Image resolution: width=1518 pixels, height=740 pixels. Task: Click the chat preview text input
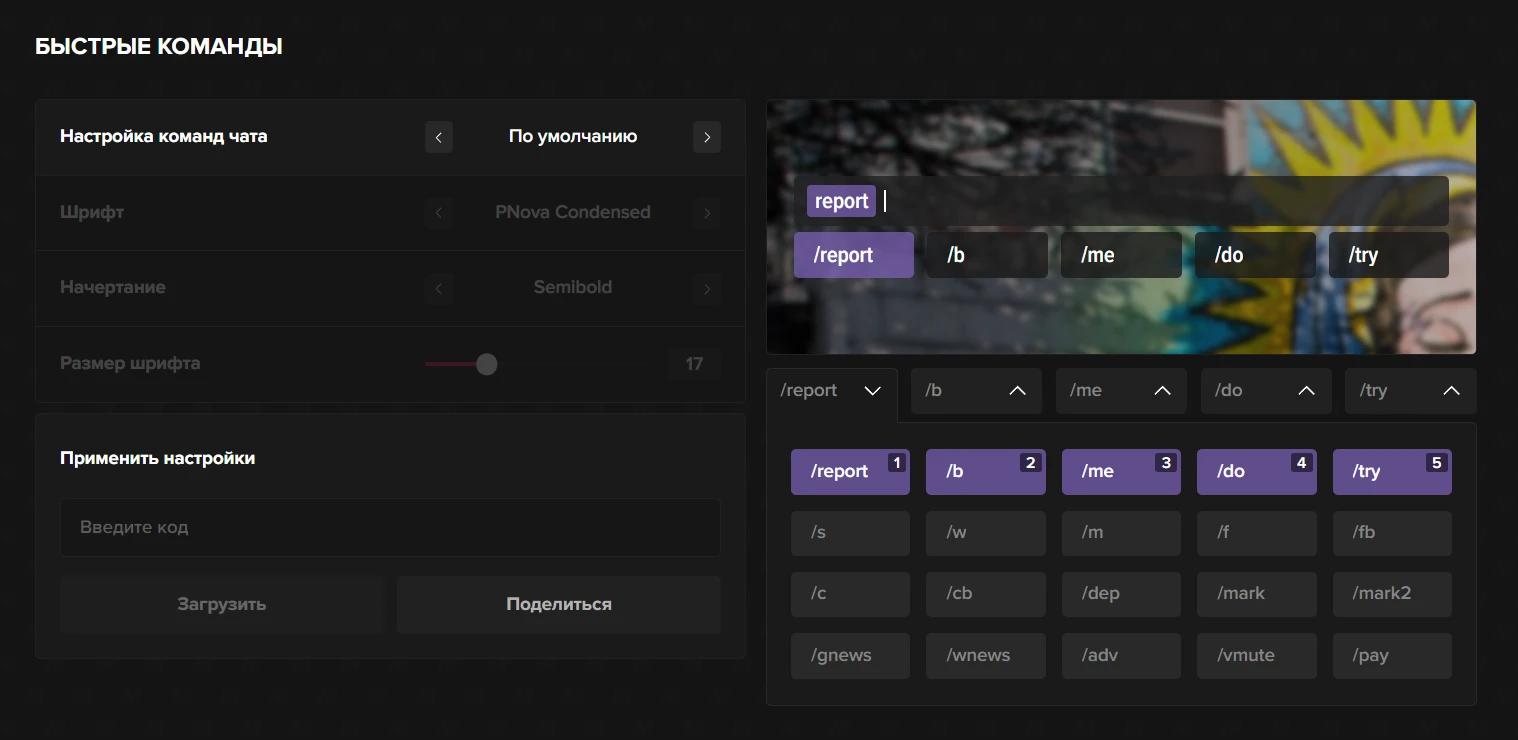(x=1160, y=201)
